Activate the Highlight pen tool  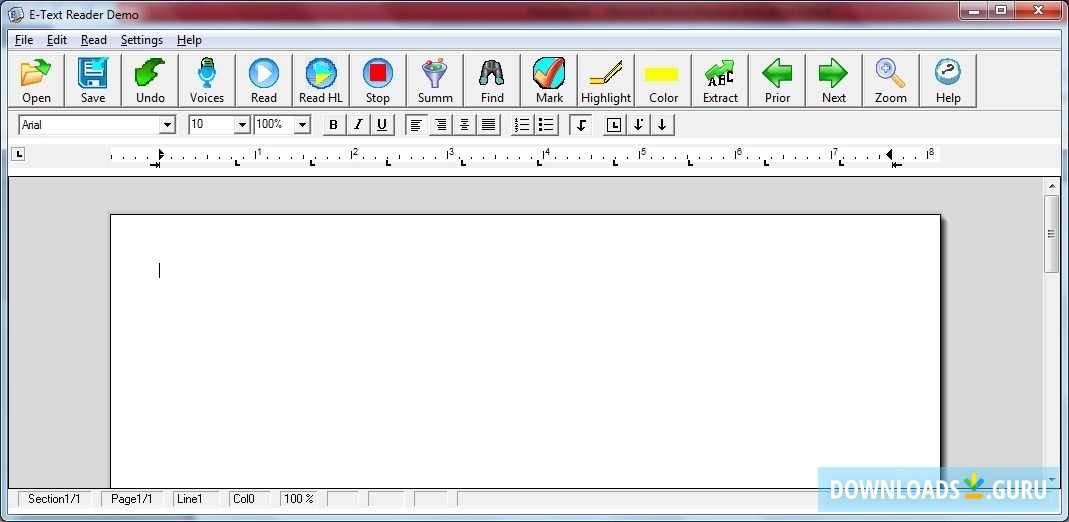click(x=606, y=80)
